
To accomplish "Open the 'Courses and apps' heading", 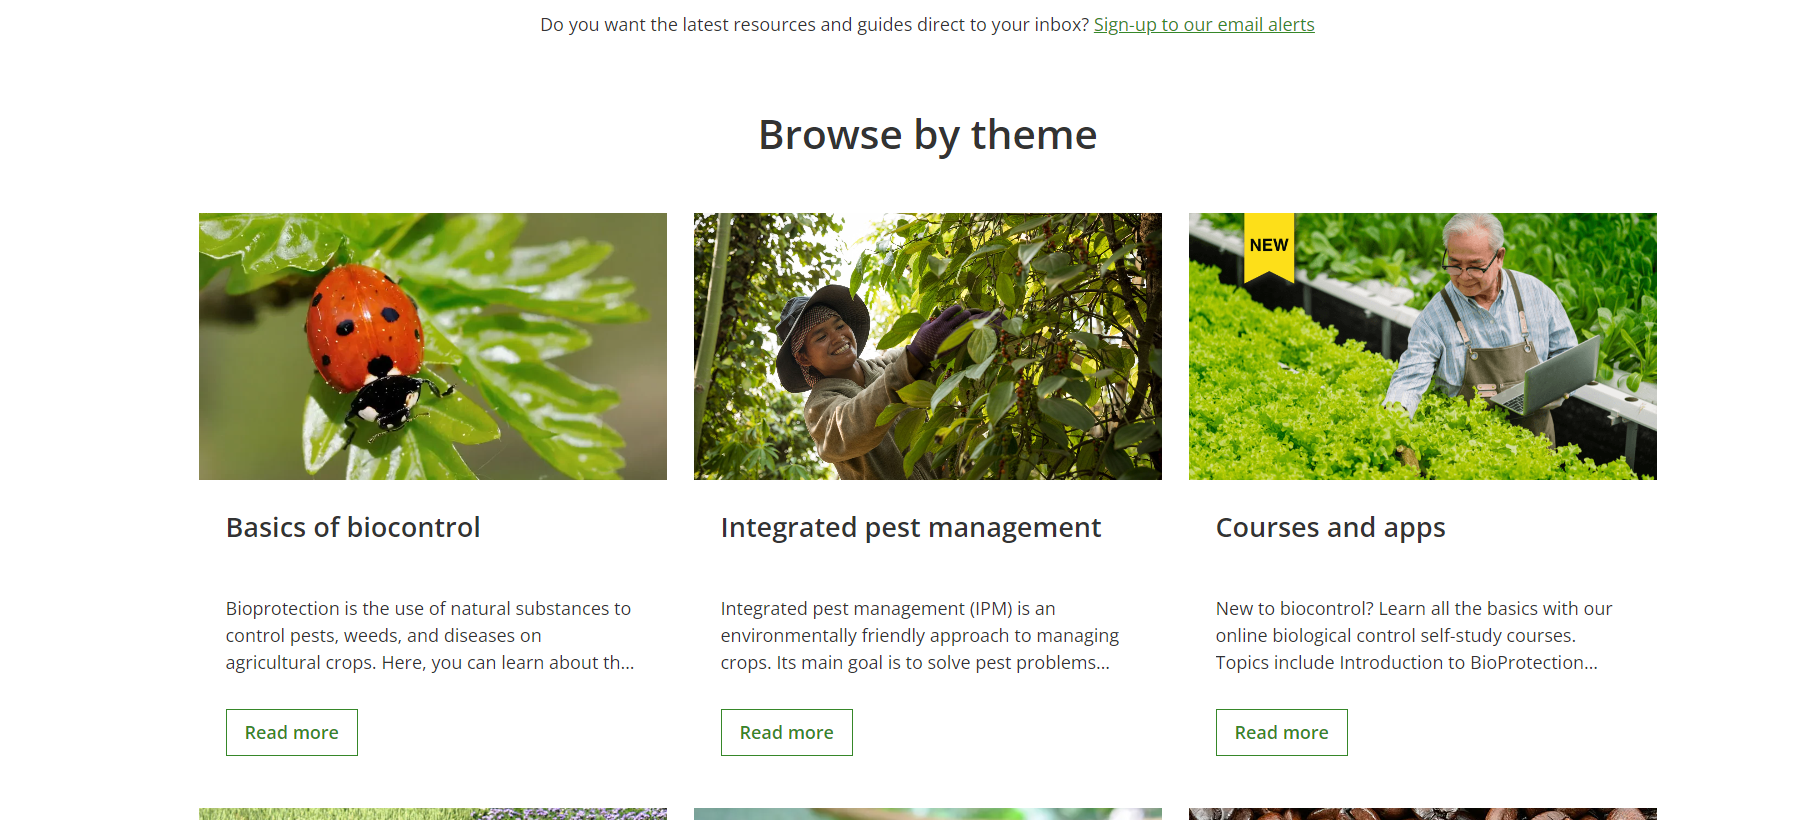I will 1331,527.
